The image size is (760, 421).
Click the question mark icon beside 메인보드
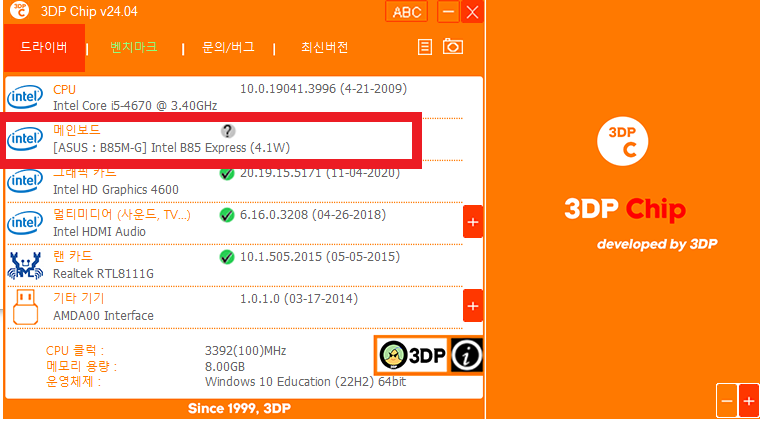coord(228,131)
